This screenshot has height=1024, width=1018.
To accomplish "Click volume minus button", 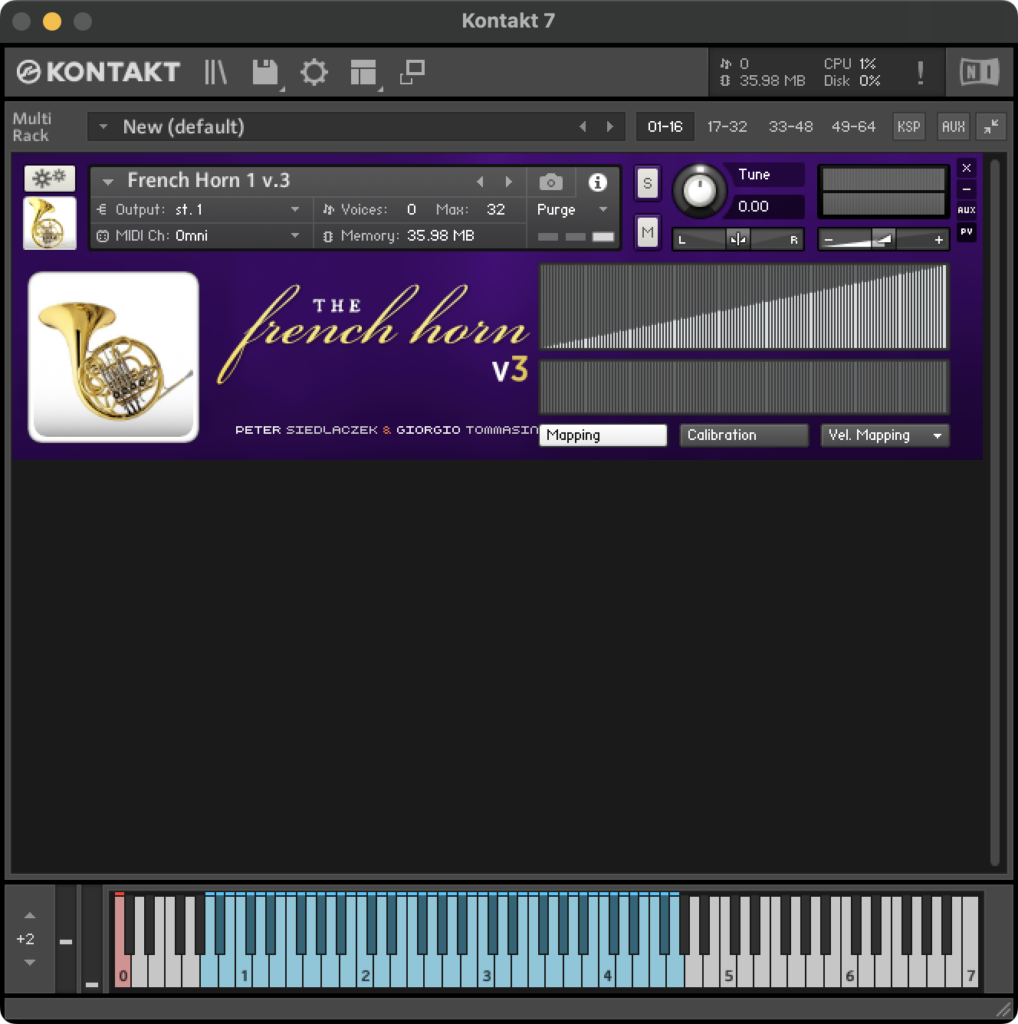I will [x=829, y=240].
